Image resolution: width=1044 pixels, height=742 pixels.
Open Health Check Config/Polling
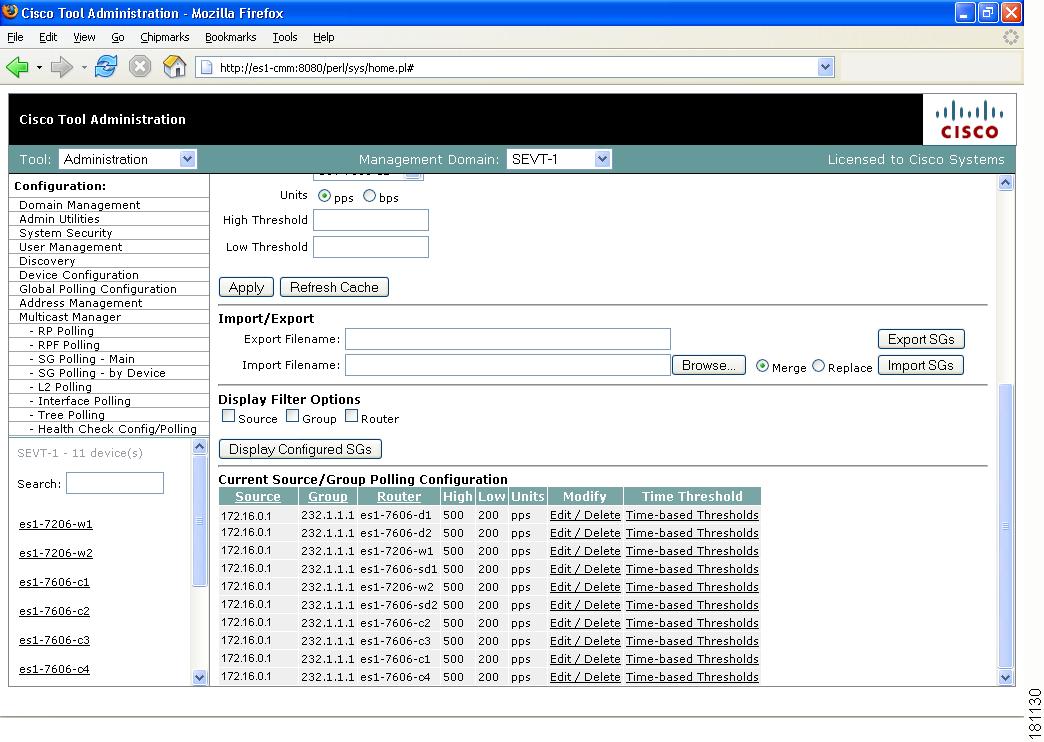pyautogui.click(x=117, y=429)
